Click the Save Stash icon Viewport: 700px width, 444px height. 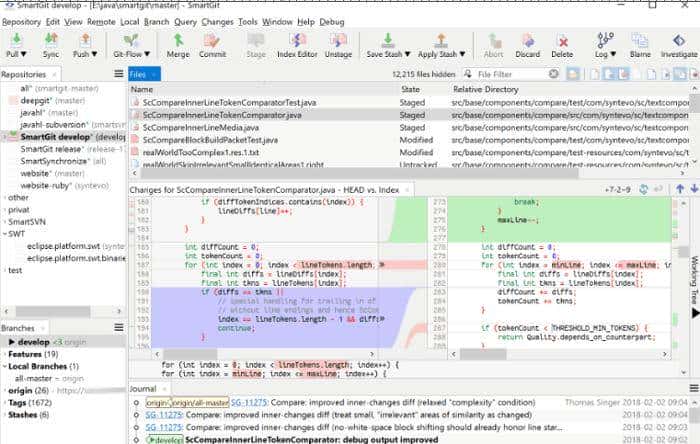tap(388, 40)
